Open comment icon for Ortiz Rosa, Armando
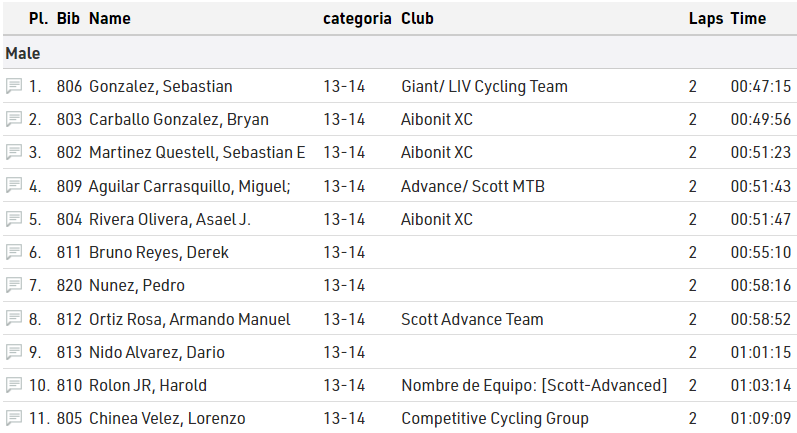 (14, 319)
